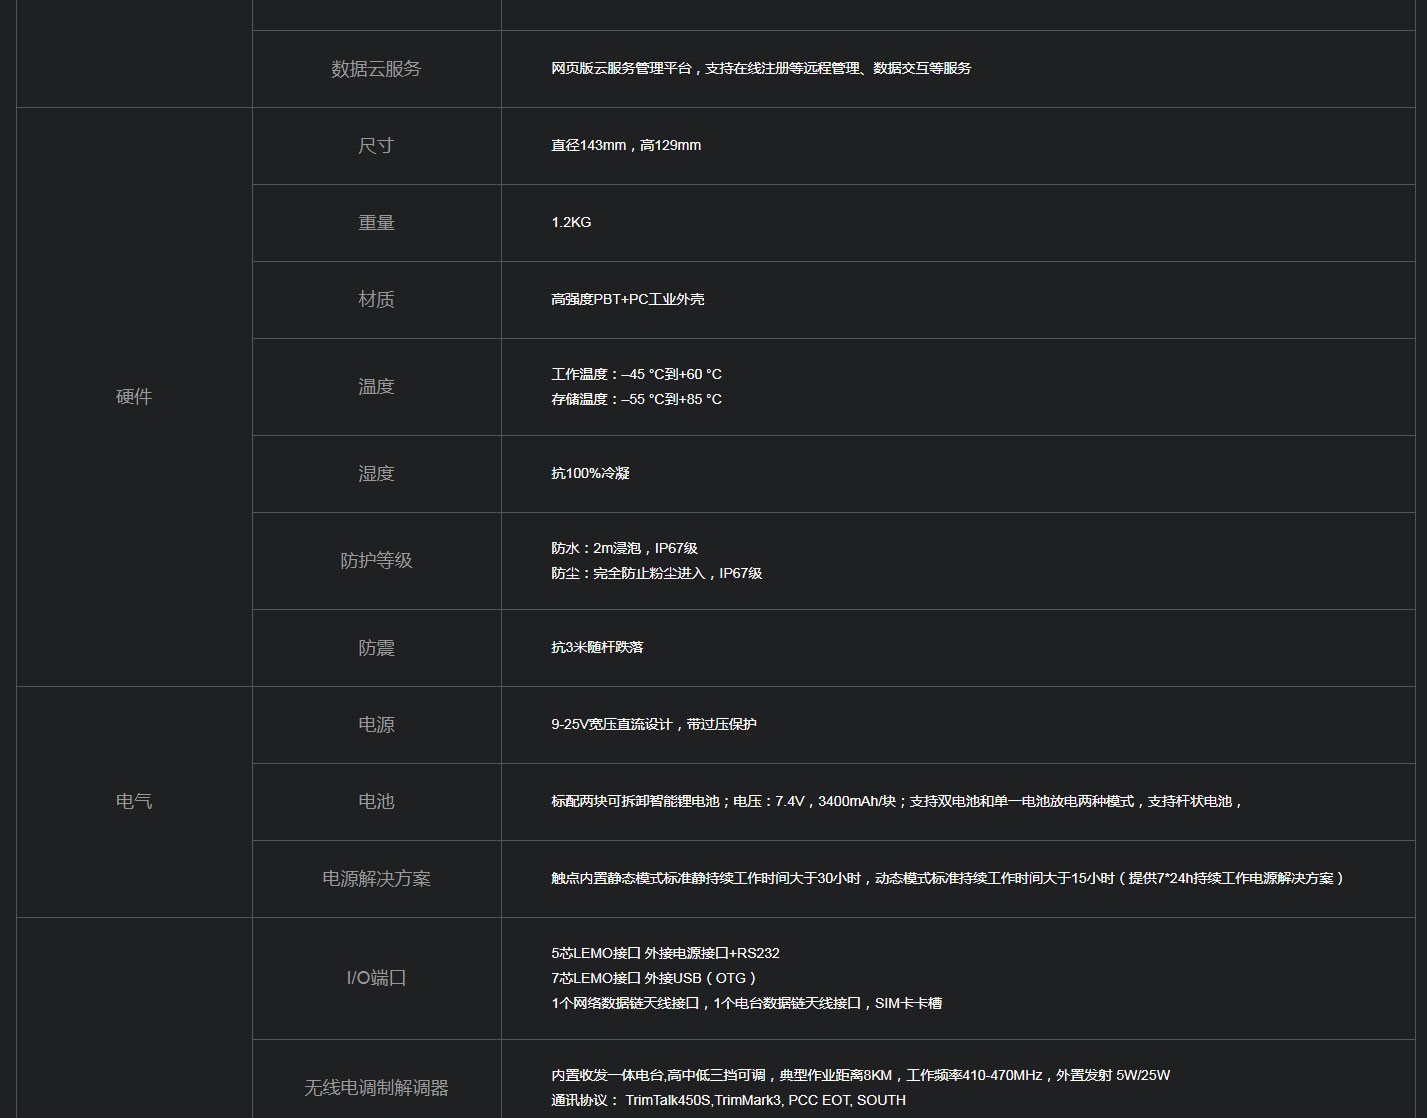Click the 材质 row label
Screen dimensions: 1427x1118
[376, 300]
